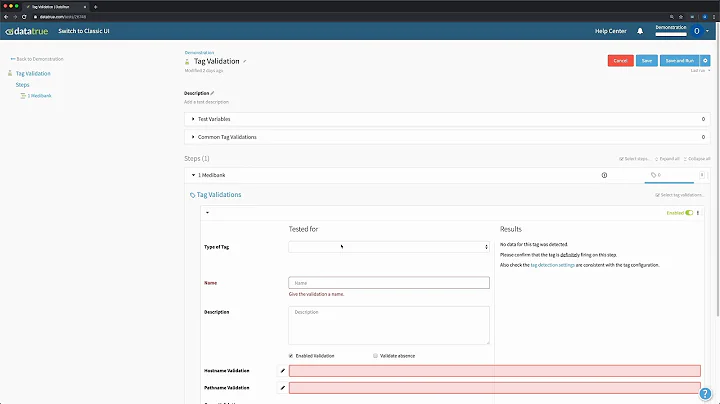The image size is (720, 404).
Task: Bookmark page with star icon
Action: (681, 17)
